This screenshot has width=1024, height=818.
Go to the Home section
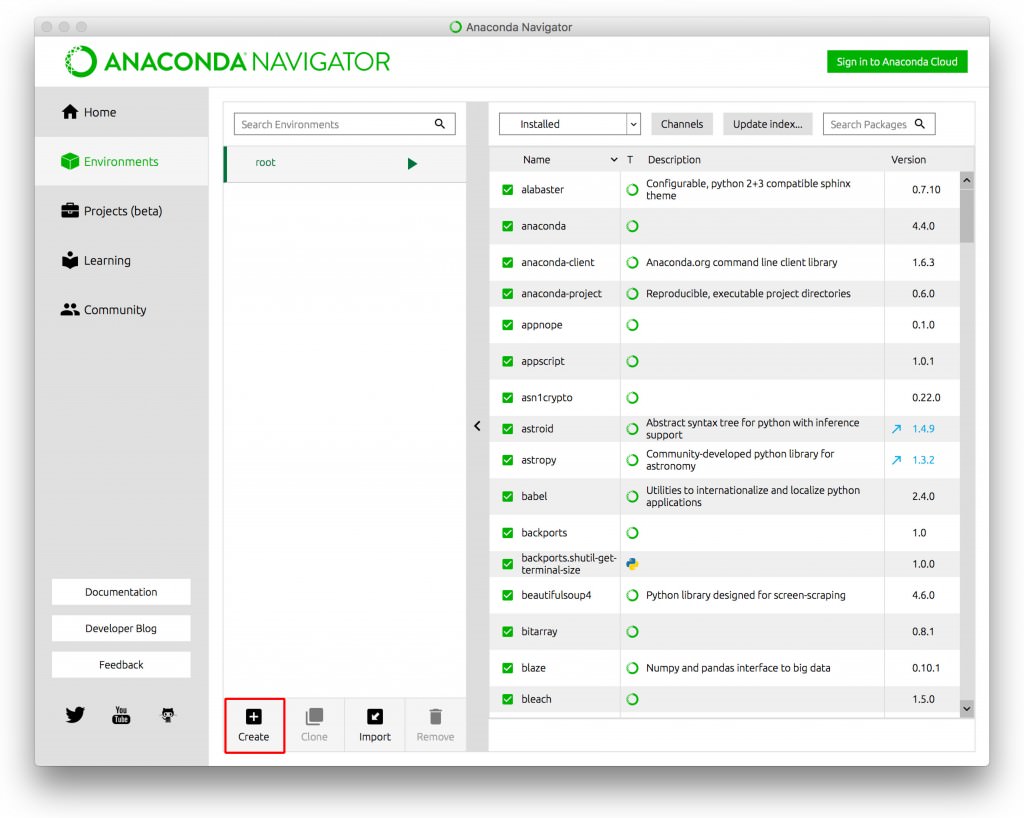pos(122,112)
